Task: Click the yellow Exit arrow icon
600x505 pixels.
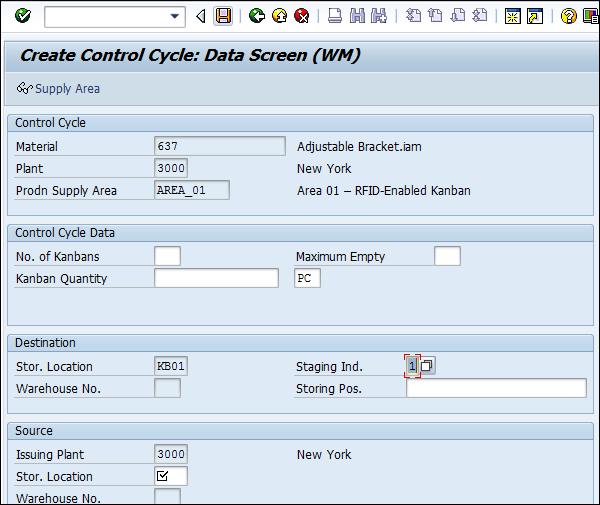Action: click(x=279, y=16)
